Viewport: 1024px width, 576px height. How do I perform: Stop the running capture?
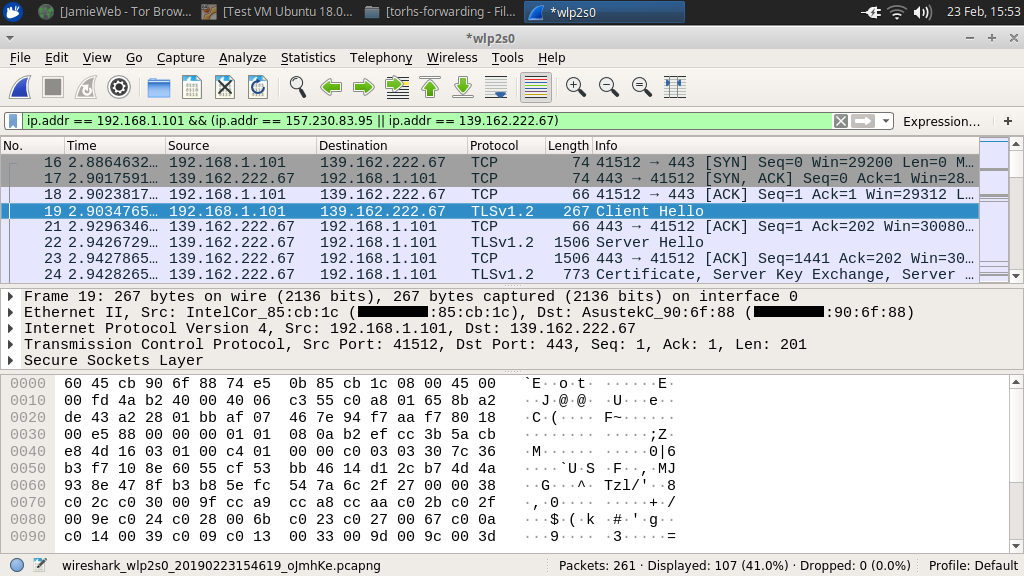tap(53, 87)
